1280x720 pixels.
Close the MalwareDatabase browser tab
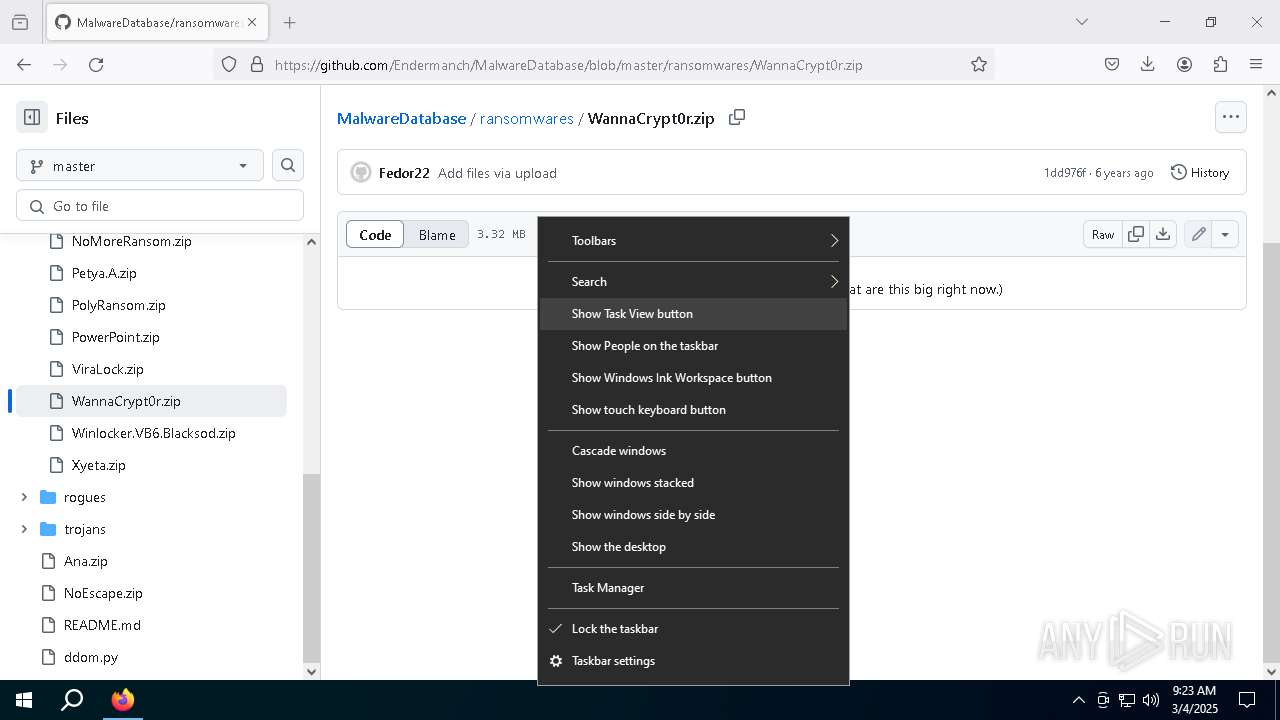[253, 22]
